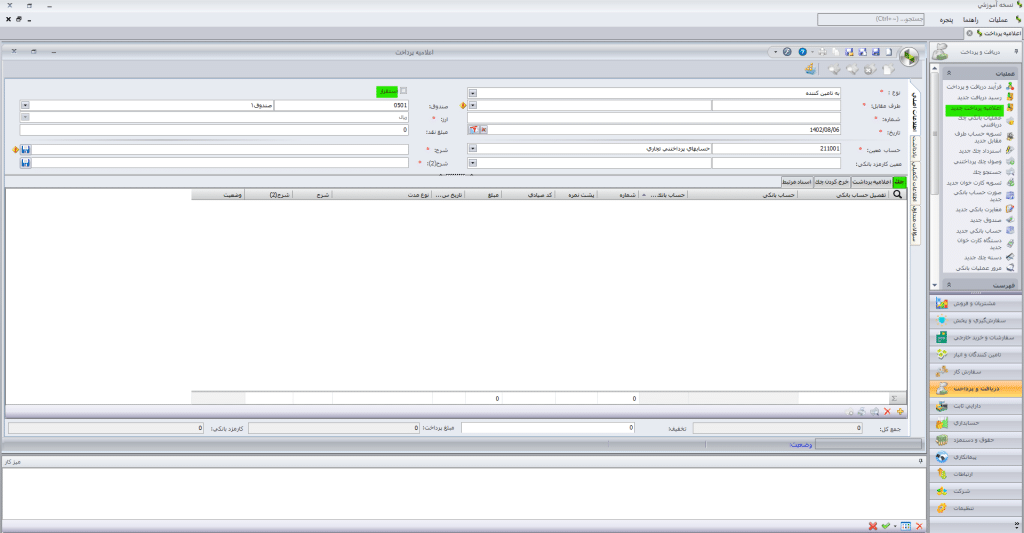Open 'پیمانکاری' contracting module
Viewport: 1024px width, 533px height.
pos(976,457)
